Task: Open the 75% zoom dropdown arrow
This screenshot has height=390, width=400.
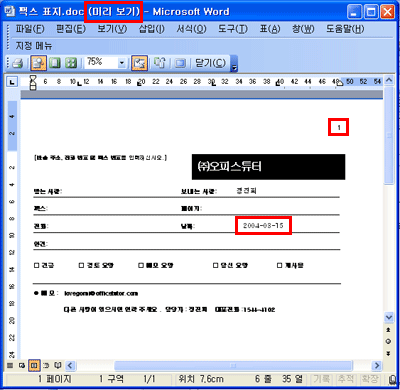Action: click(122, 63)
